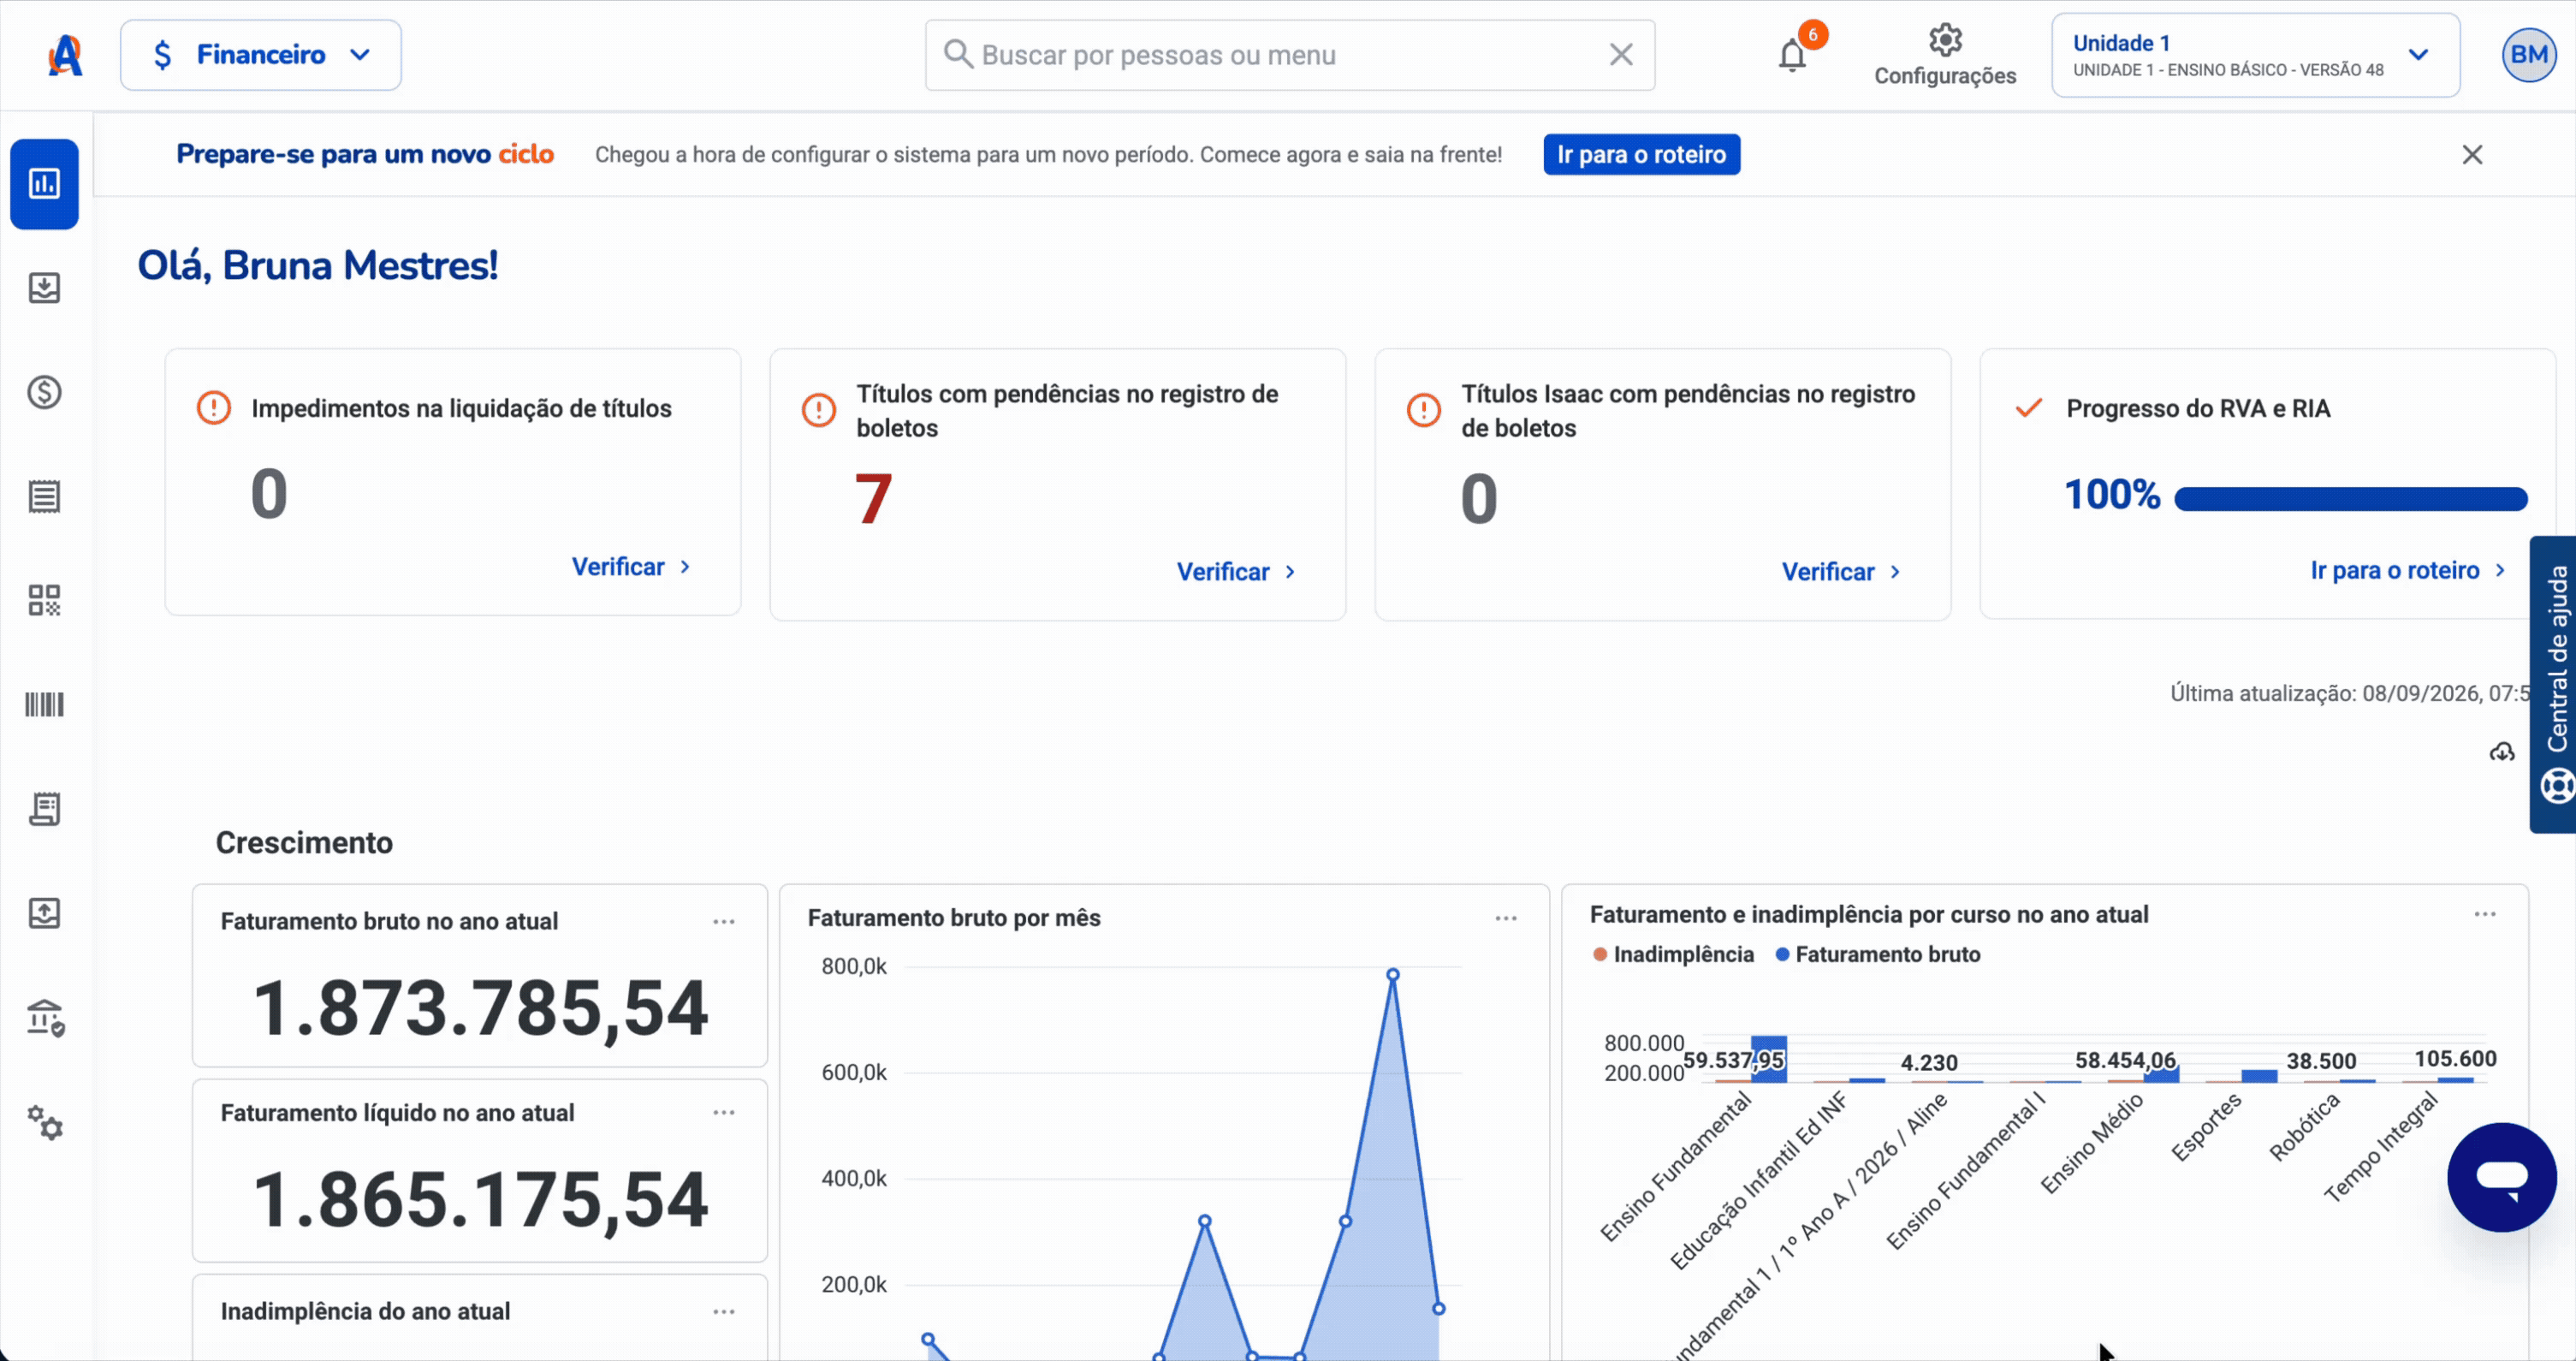The image size is (2576, 1361).
Task: Open Configurações gear icon
Action: coord(1945,41)
